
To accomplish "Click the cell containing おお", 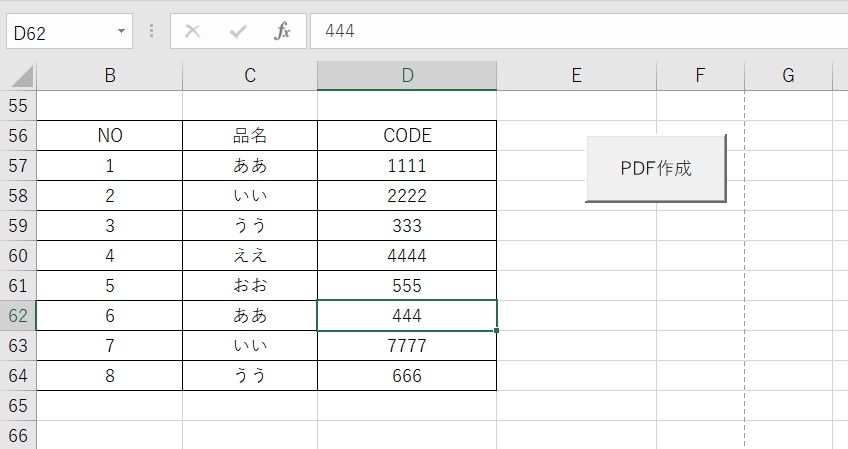I will pyautogui.click(x=250, y=286).
